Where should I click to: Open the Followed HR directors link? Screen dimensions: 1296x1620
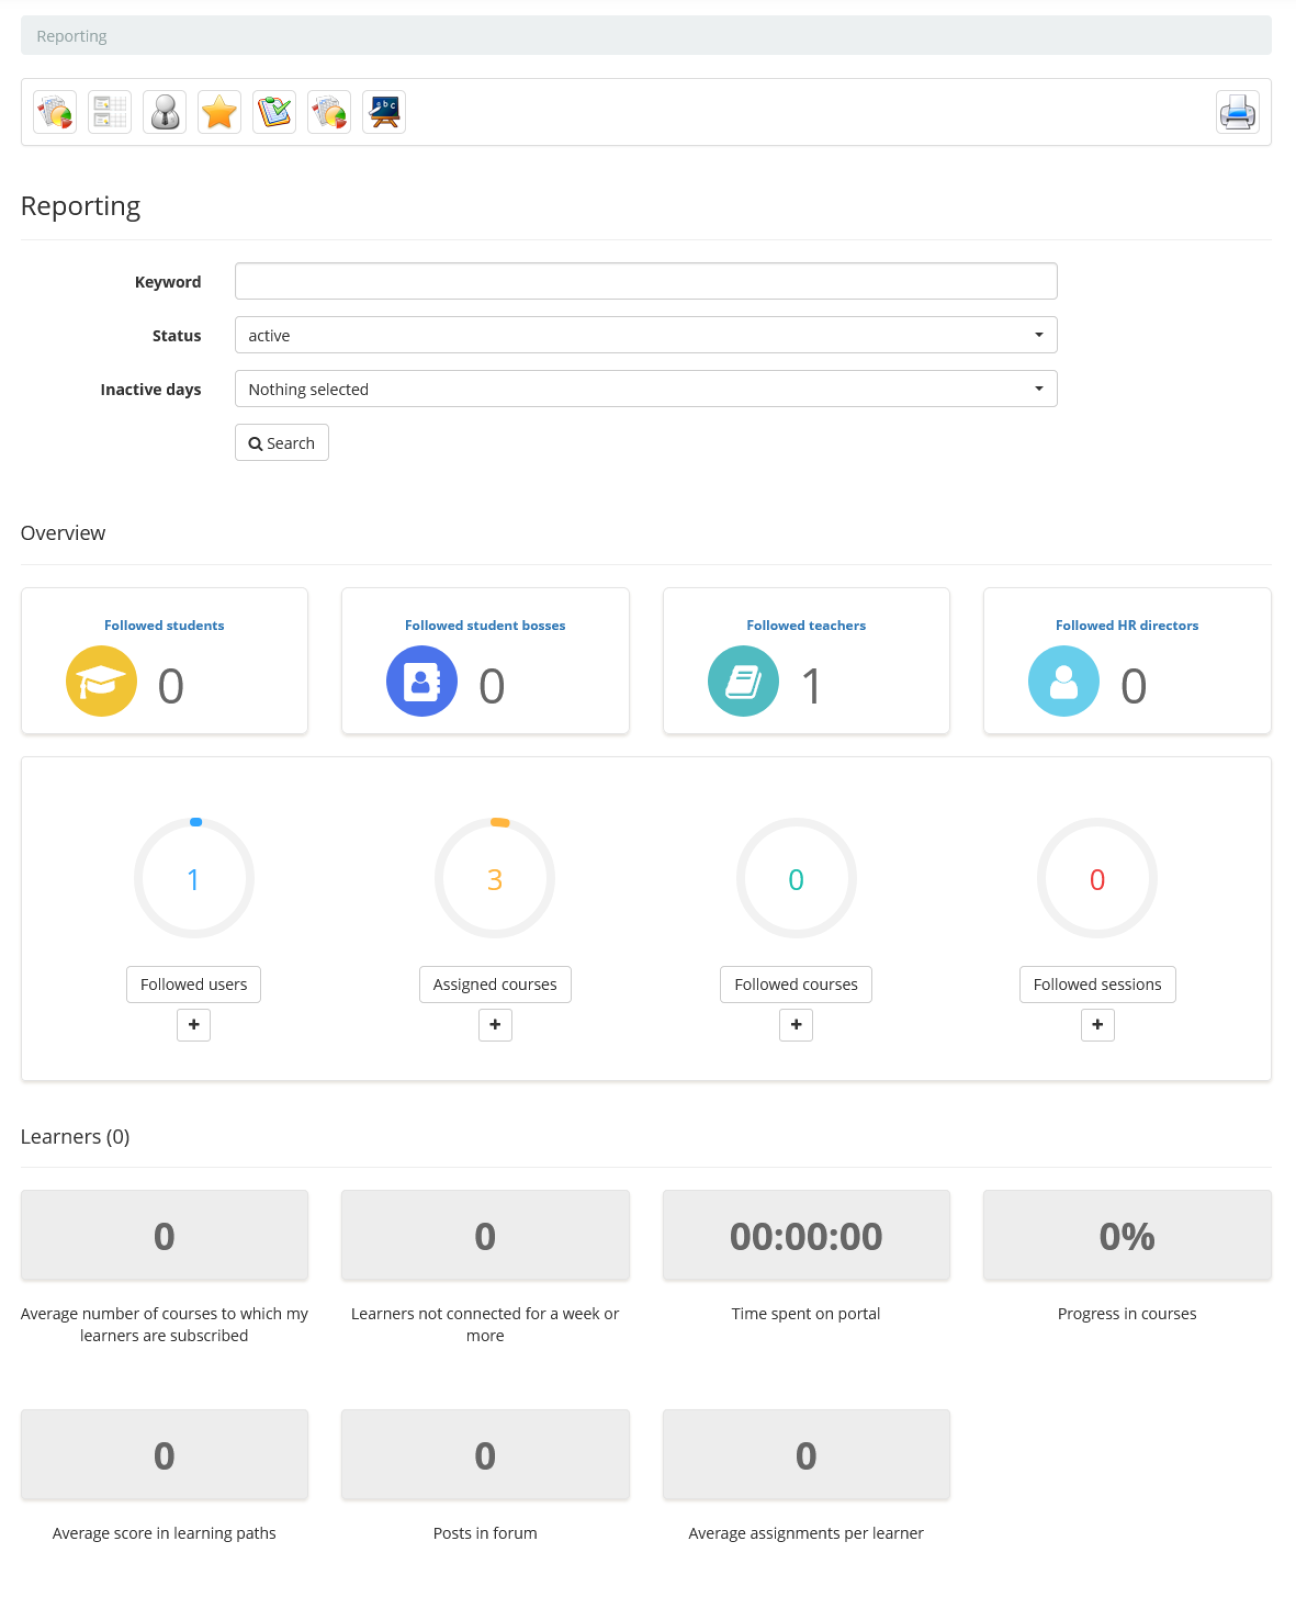point(1127,625)
